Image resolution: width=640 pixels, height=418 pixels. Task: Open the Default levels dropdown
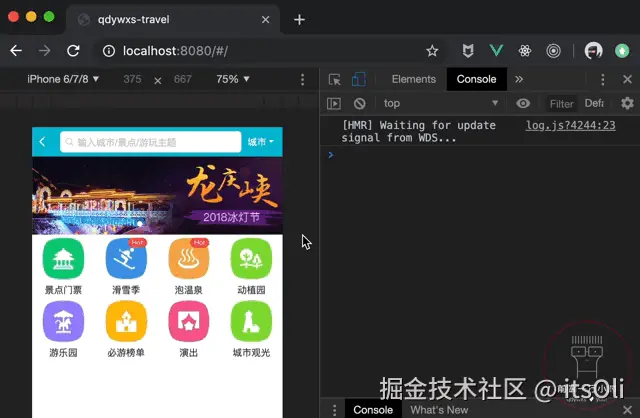[594, 103]
